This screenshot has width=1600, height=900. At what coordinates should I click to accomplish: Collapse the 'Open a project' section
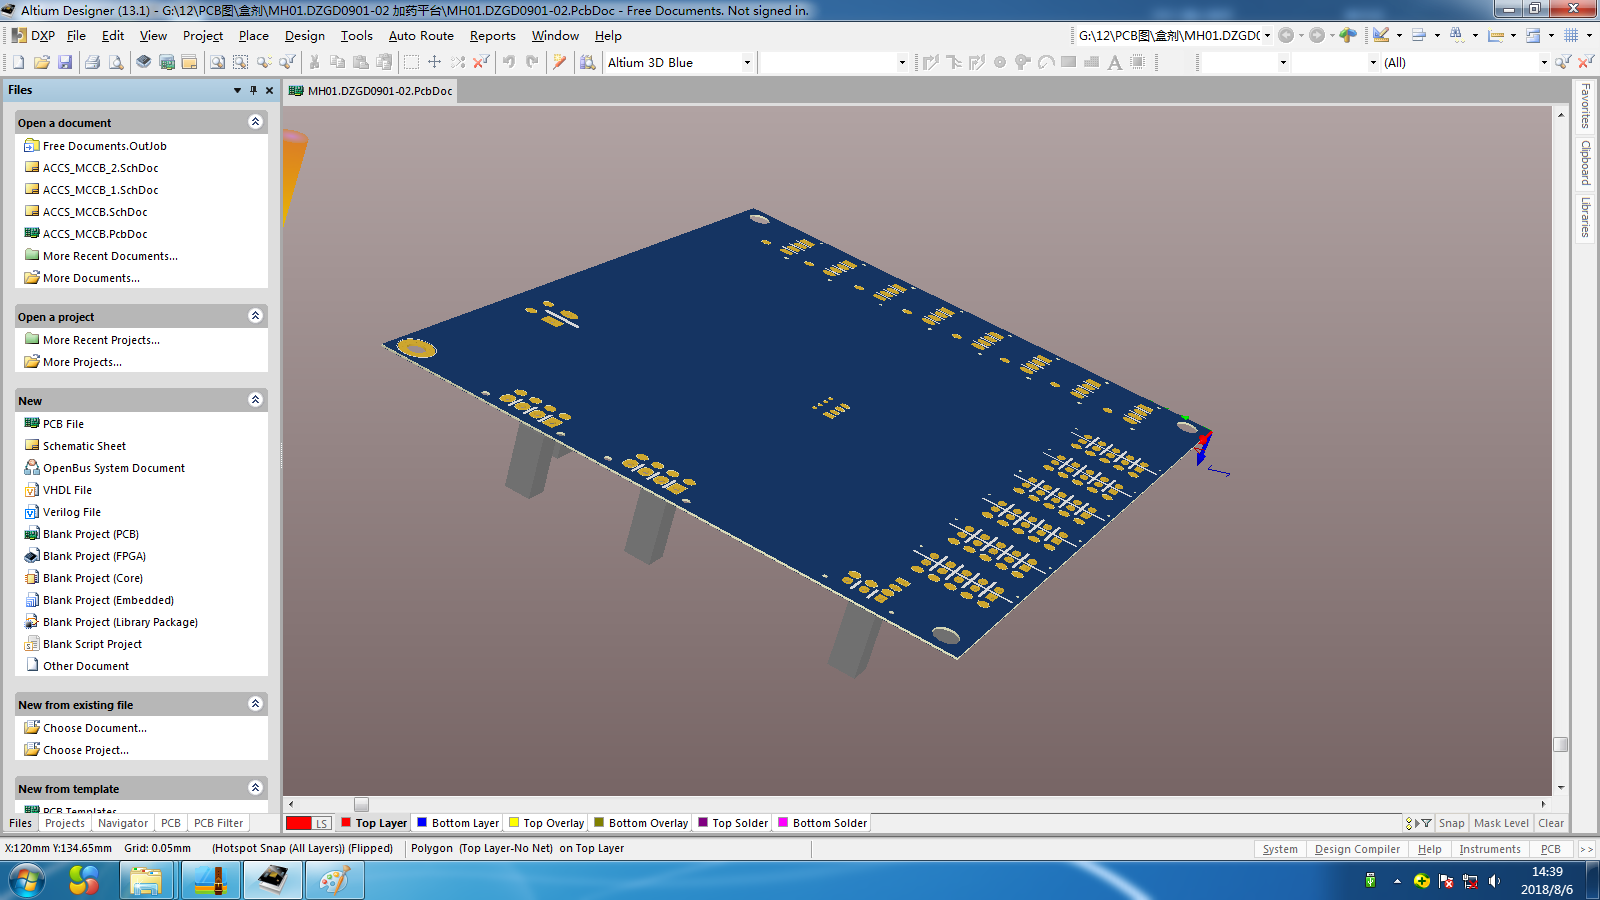pyautogui.click(x=255, y=316)
